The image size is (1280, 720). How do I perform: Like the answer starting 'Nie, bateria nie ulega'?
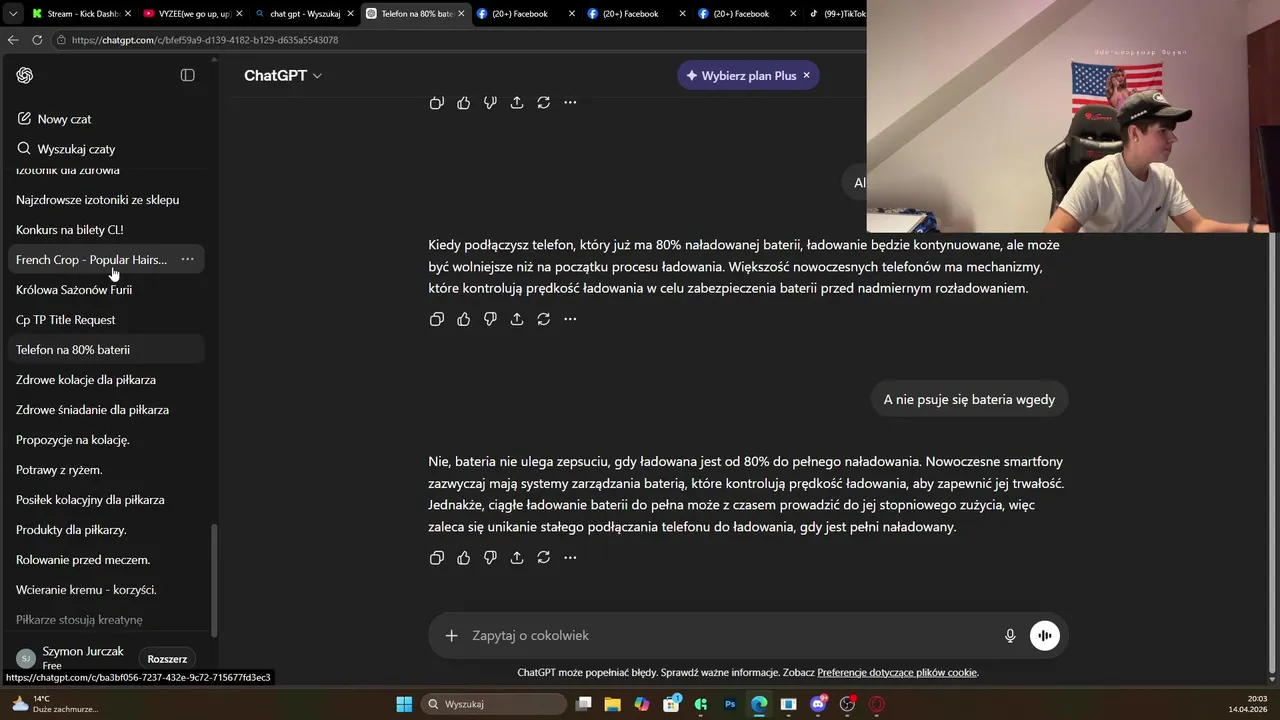click(x=463, y=557)
